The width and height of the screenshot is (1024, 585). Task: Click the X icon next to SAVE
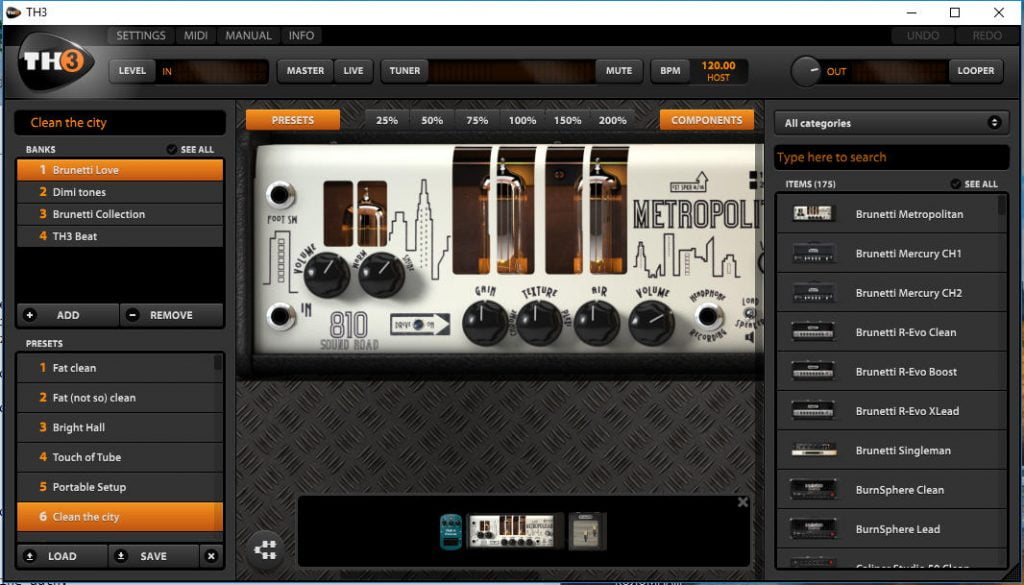pos(211,556)
